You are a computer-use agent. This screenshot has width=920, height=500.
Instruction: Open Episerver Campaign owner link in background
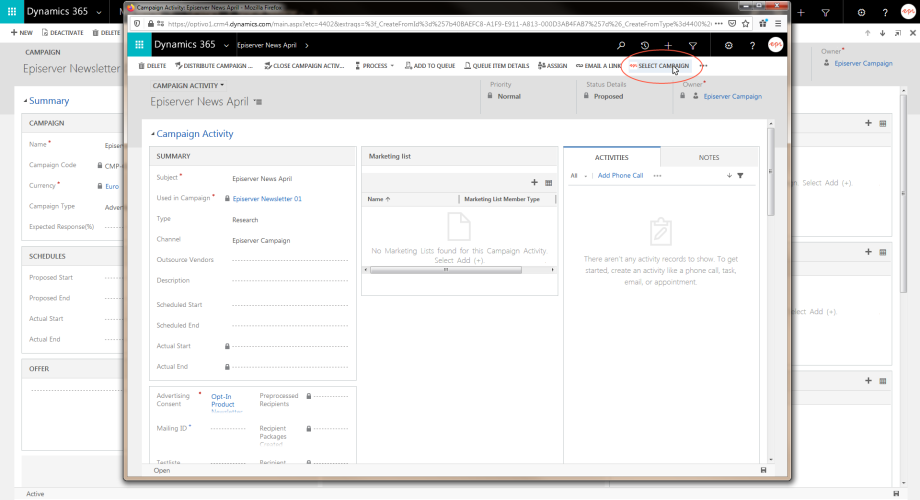click(x=863, y=63)
